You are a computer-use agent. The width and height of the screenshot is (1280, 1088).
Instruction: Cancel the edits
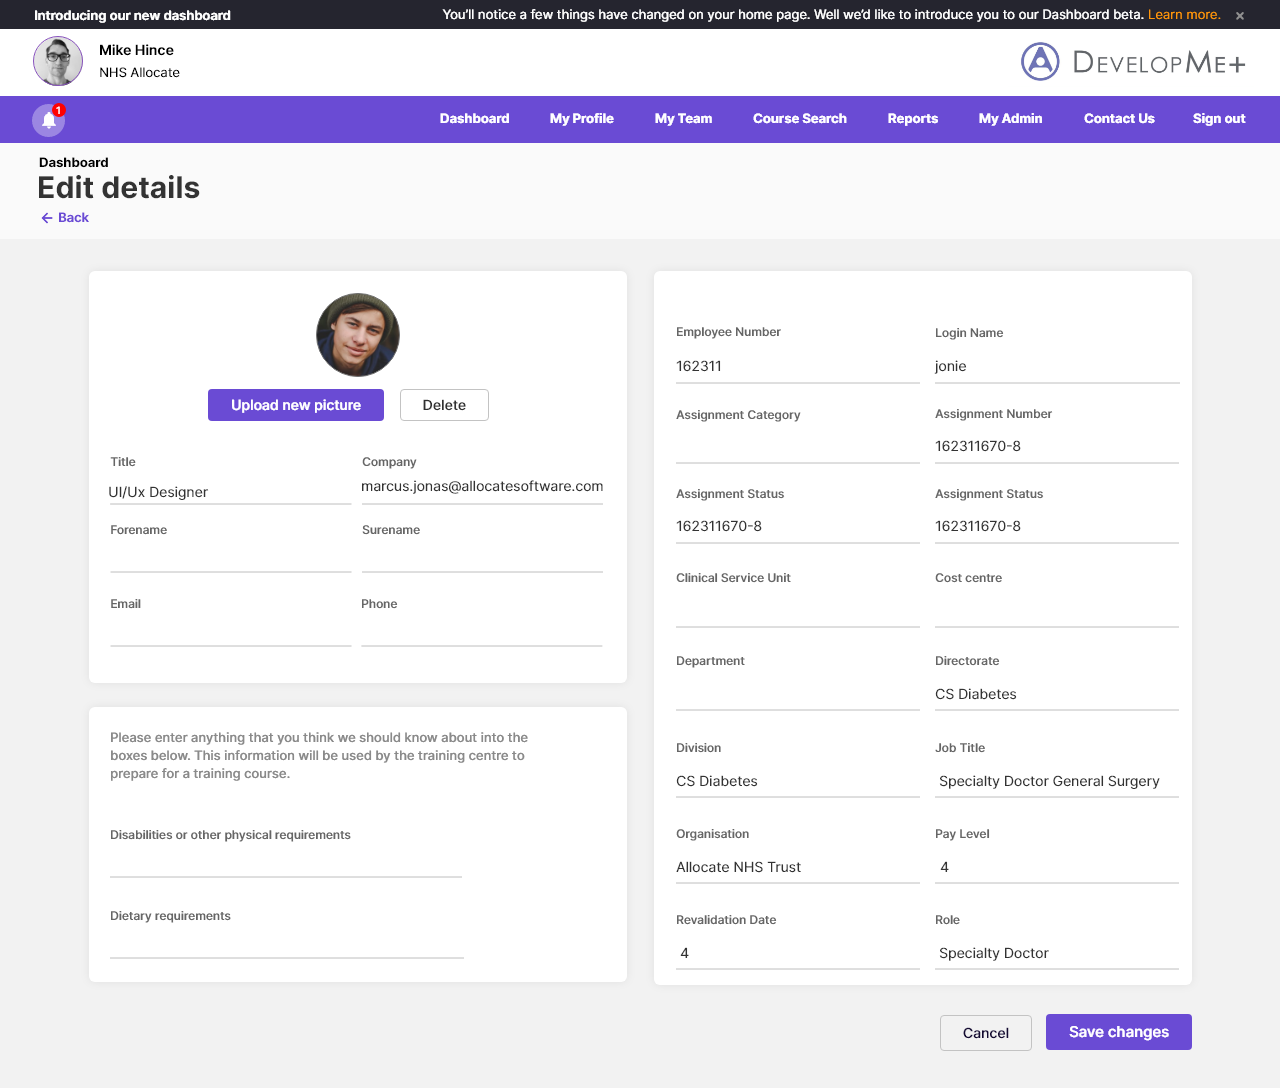click(x=986, y=1033)
